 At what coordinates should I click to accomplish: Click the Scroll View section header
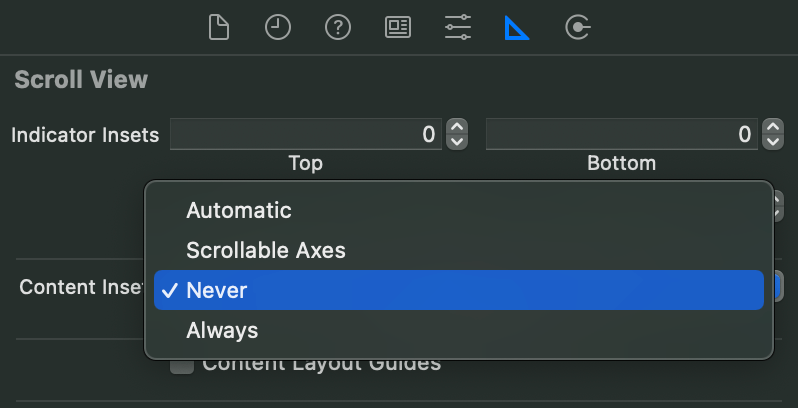[x=81, y=80]
